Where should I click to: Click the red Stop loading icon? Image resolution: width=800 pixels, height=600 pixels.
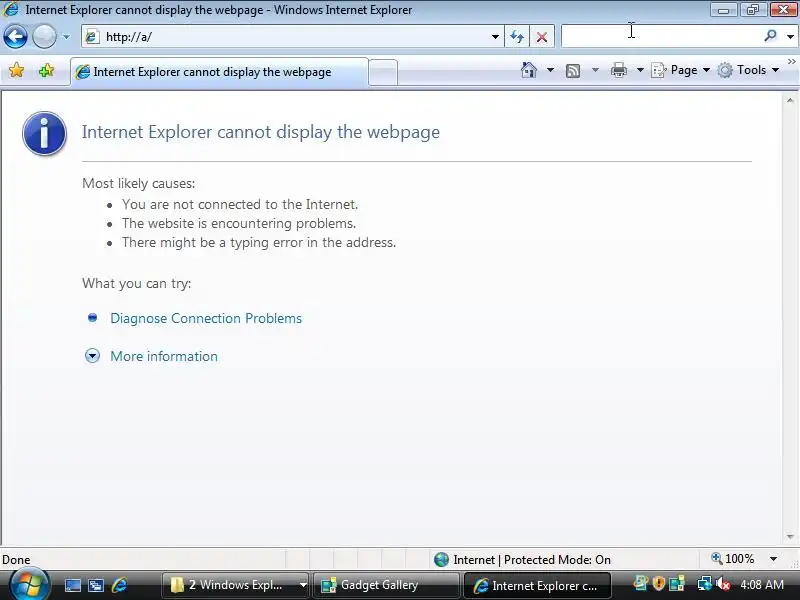coord(542,37)
